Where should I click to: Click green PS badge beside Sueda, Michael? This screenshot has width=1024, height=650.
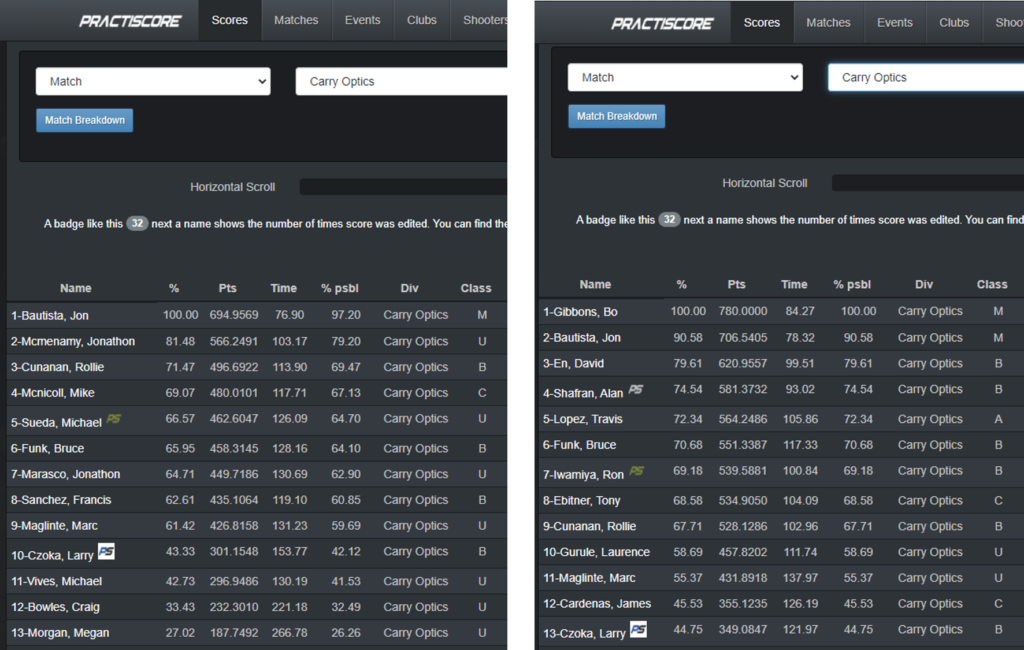113,418
